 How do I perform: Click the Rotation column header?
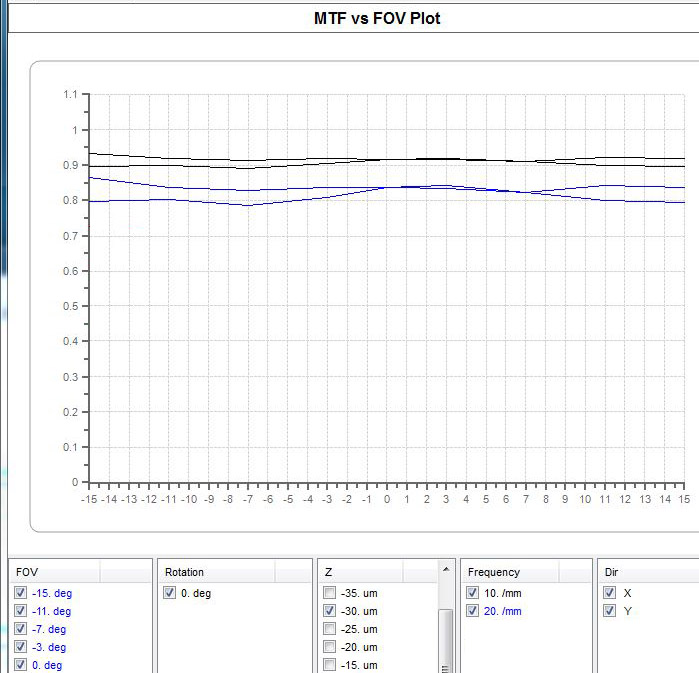217,572
